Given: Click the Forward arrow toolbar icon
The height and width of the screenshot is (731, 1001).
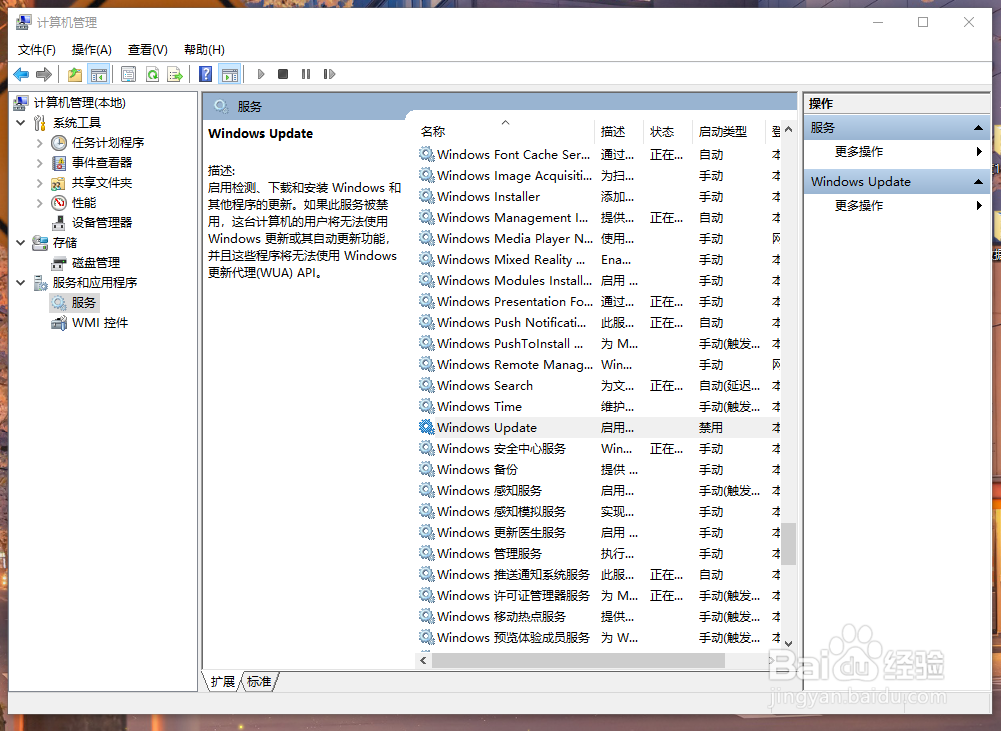Looking at the screenshot, I should tap(43, 75).
